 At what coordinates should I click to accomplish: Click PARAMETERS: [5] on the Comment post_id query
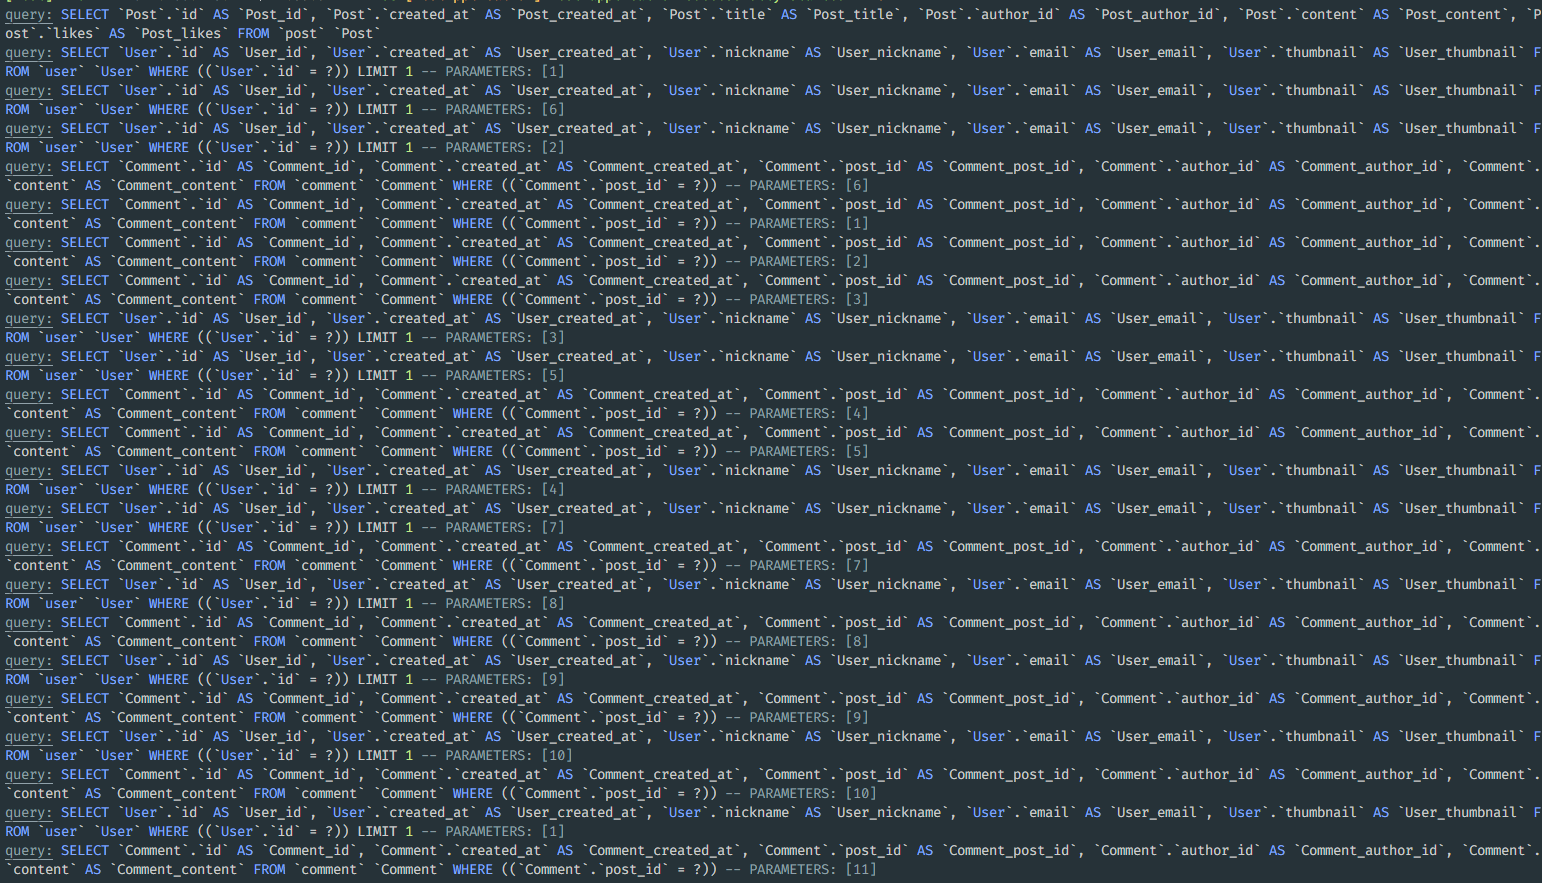[x=809, y=451]
